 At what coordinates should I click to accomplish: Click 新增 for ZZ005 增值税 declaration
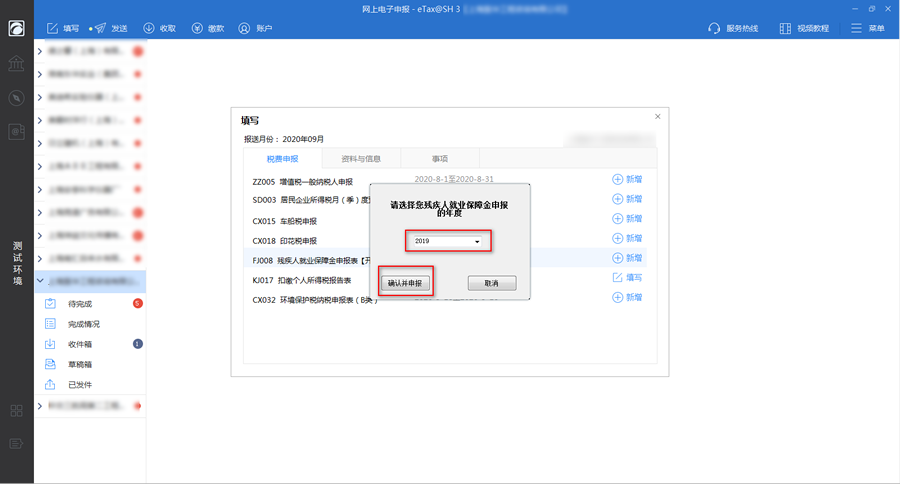[627, 180]
